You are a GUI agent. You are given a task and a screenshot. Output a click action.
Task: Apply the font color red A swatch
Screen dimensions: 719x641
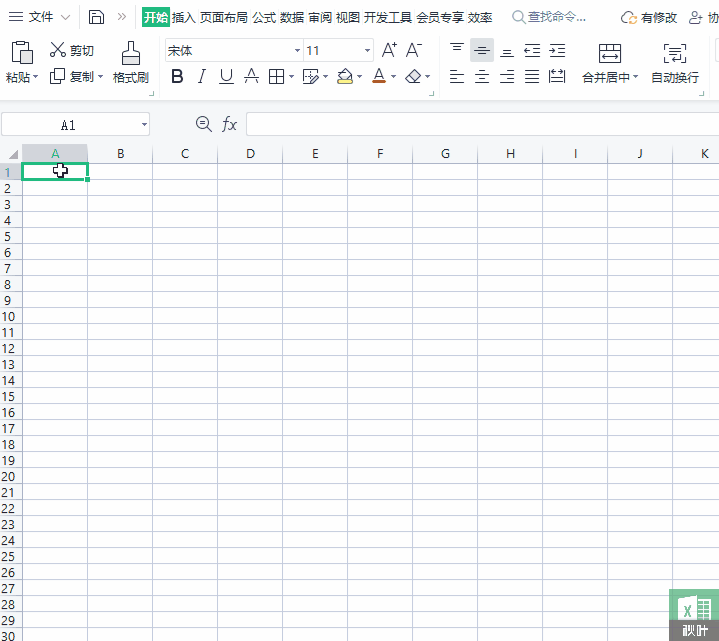point(379,77)
